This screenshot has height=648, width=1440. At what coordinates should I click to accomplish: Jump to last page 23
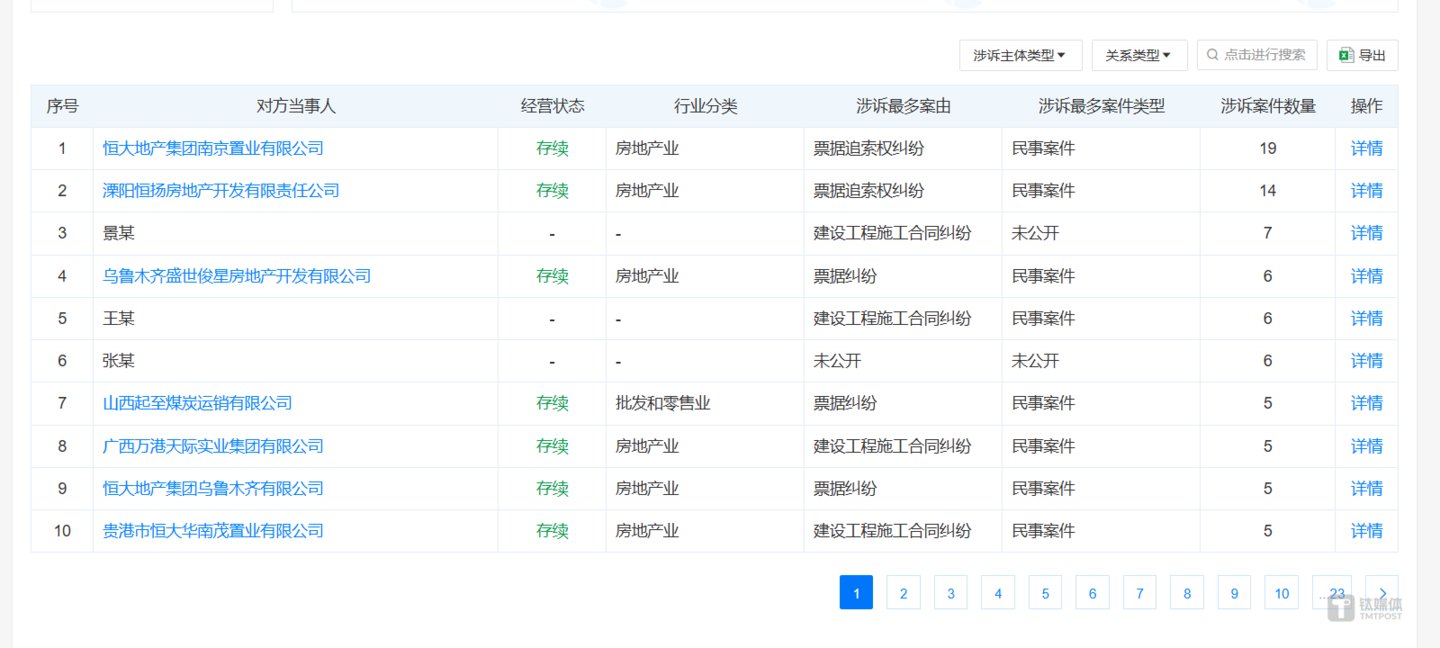point(1335,593)
